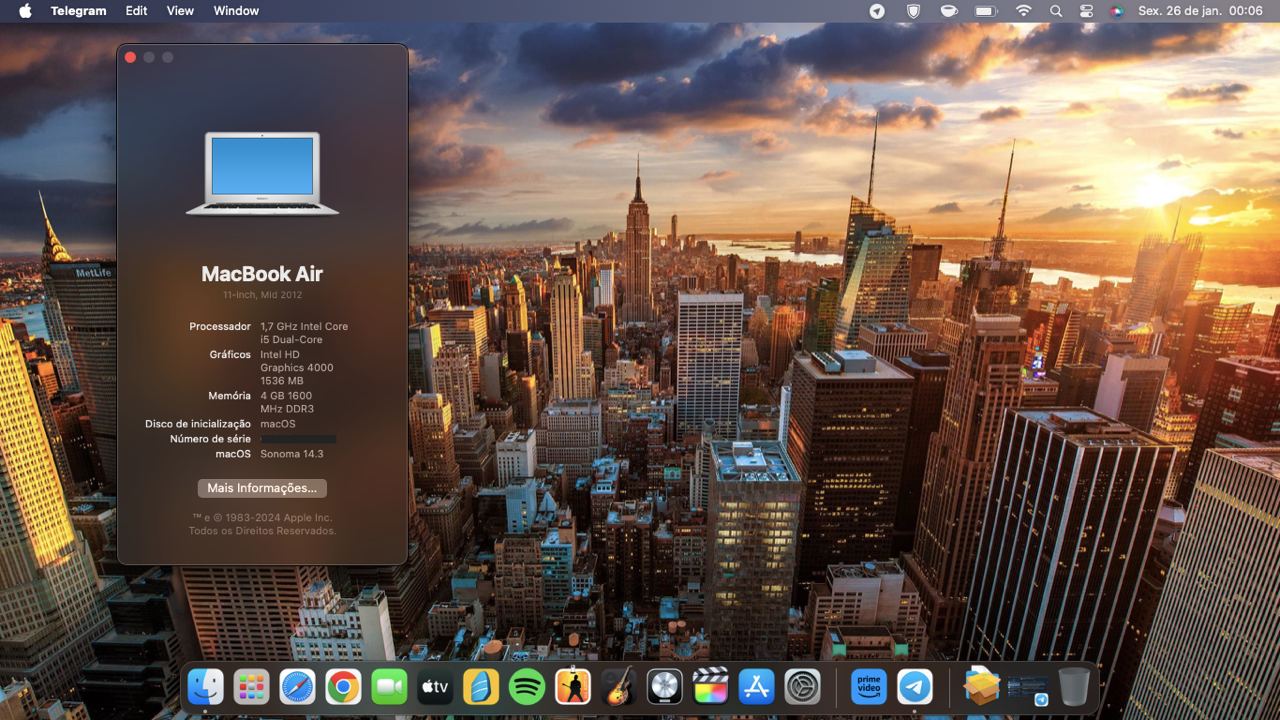Launch Spotify from the dock
The height and width of the screenshot is (720, 1280).
click(x=527, y=687)
